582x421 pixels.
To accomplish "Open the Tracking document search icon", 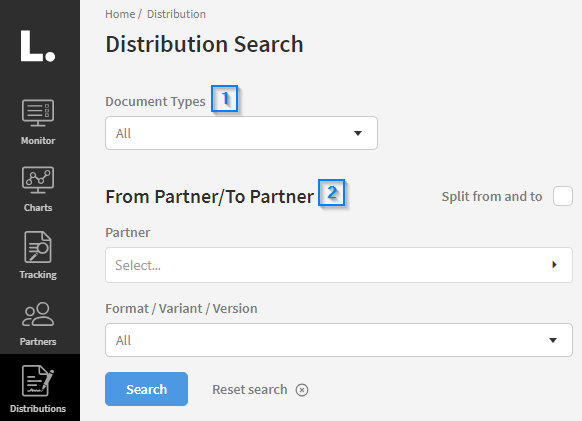I will (38, 247).
